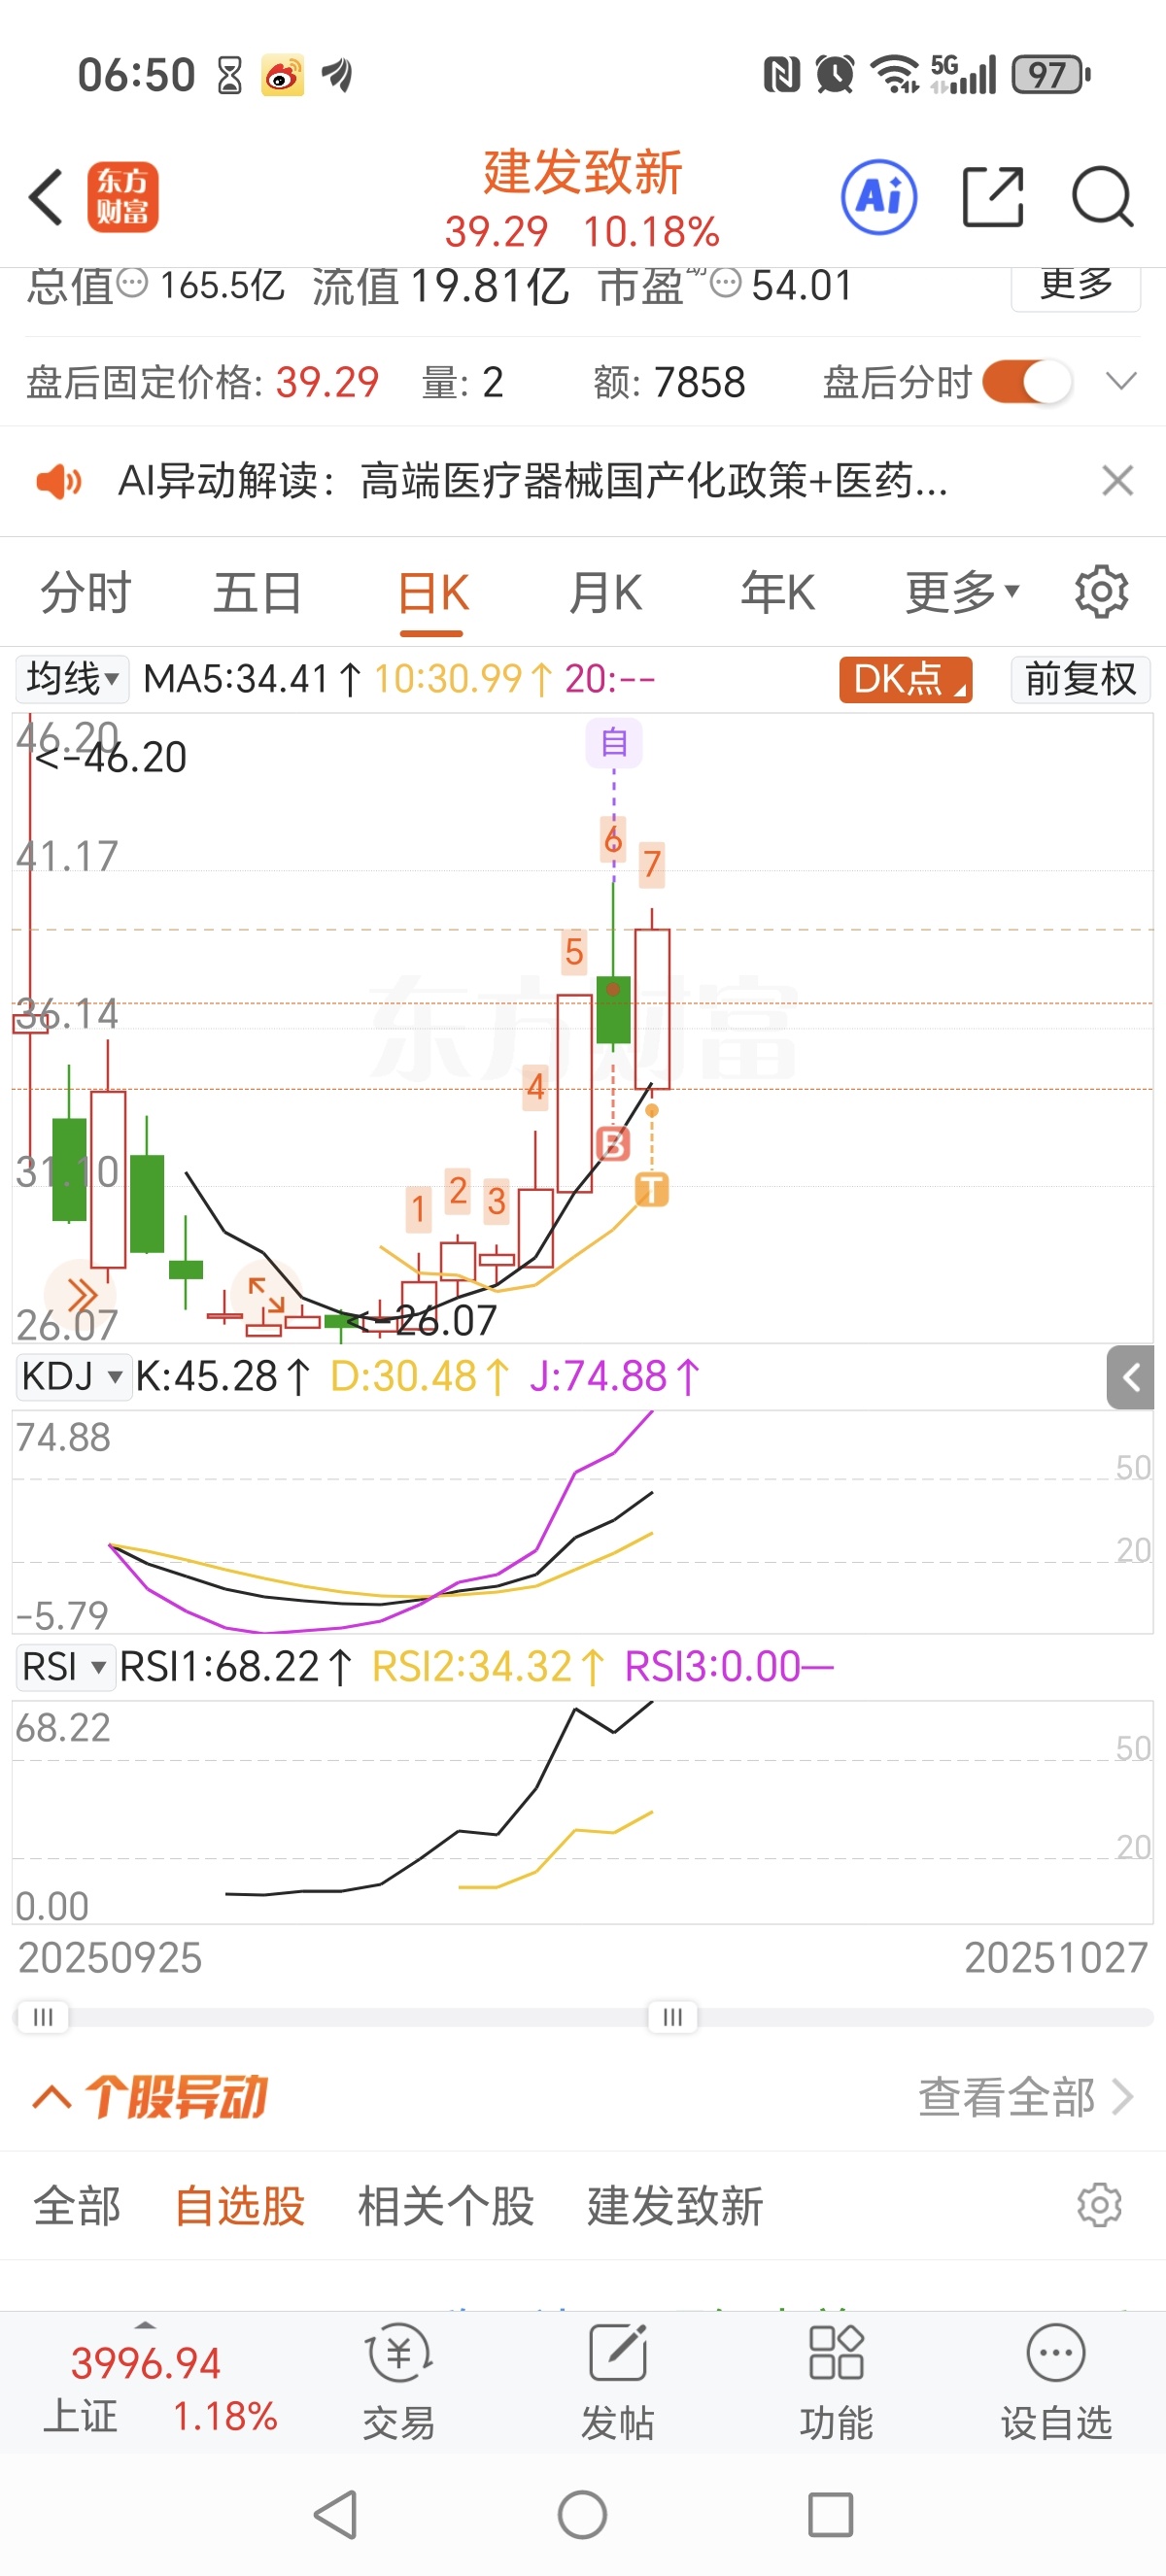The width and height of the screenshot is (1166, 2576).
Task: Open chart settings gear icon
Action: pyautogui.click(x=1101, y=592)
